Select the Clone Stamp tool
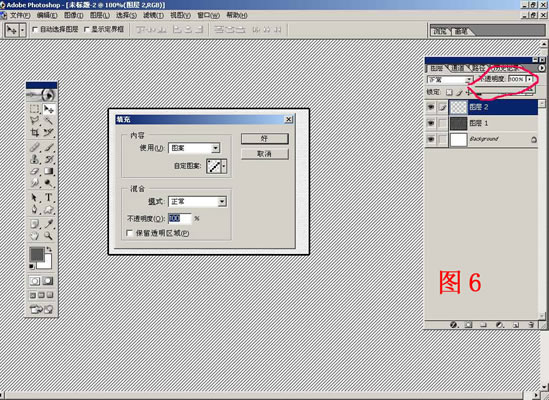The image size is (549, 400). pyautogui.click(x=34, y=159)
